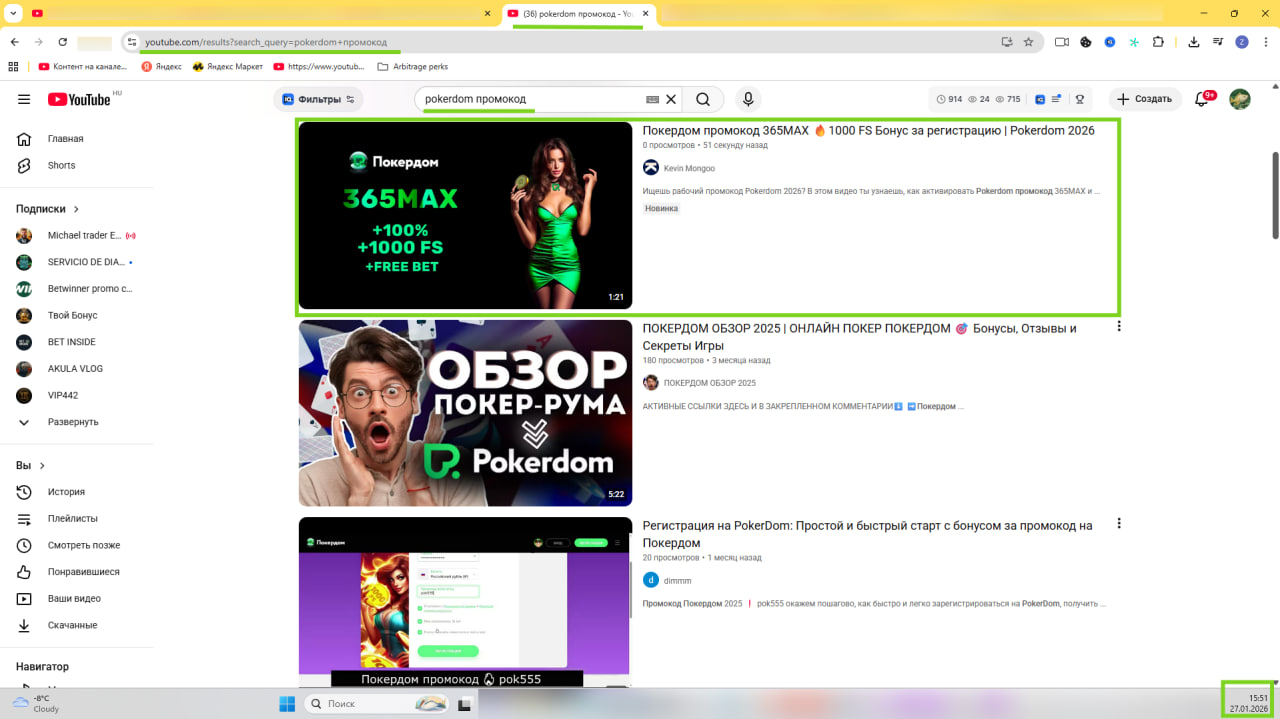This screenshot has width=1280, height=719.
Task: Open the Windows Start menu
Action: pyautogui.click(x=287, y=704)
